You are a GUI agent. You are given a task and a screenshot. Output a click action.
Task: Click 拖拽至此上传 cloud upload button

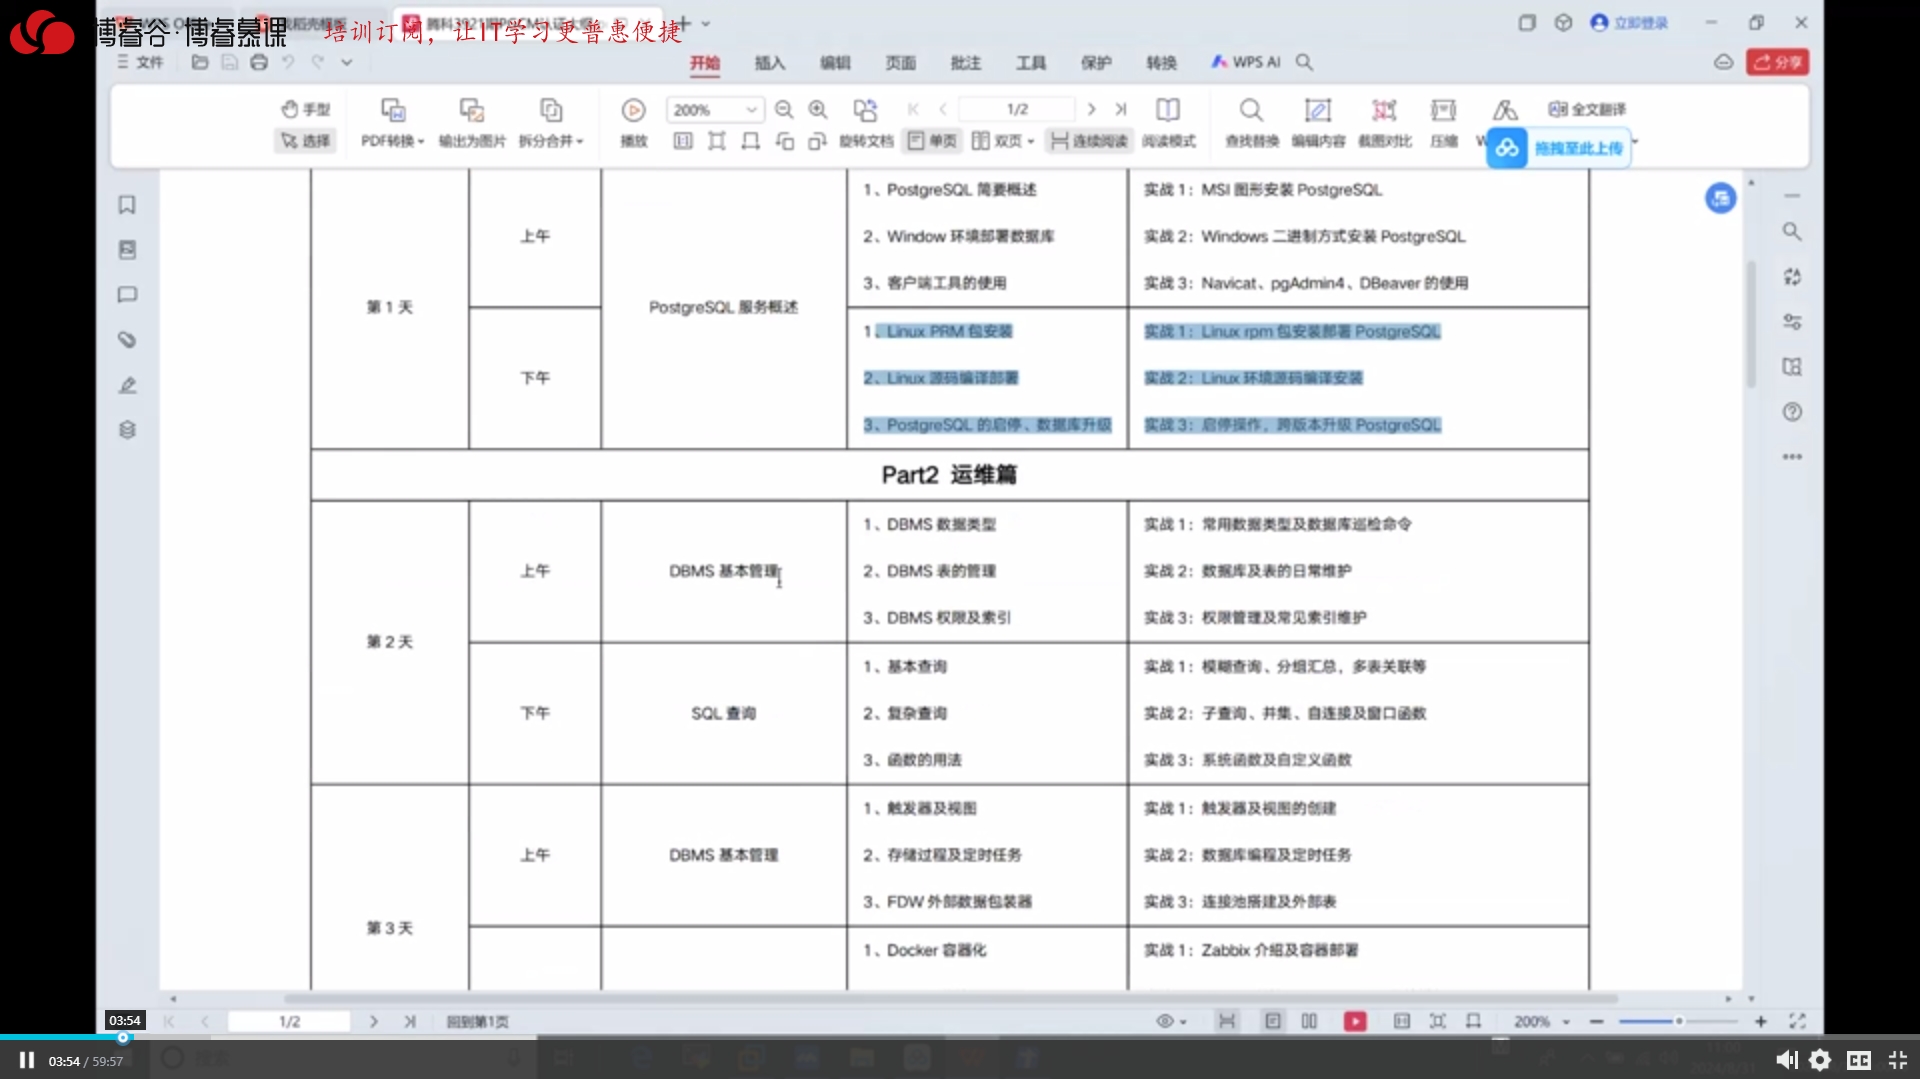click(x=1558, y=148)
